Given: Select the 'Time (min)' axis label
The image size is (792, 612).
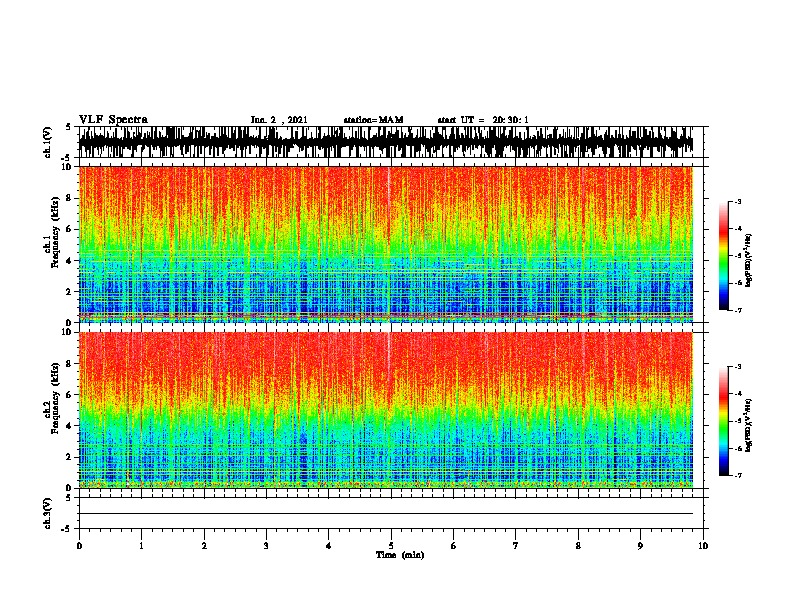Looking at the screenshot, I should 400,555.
